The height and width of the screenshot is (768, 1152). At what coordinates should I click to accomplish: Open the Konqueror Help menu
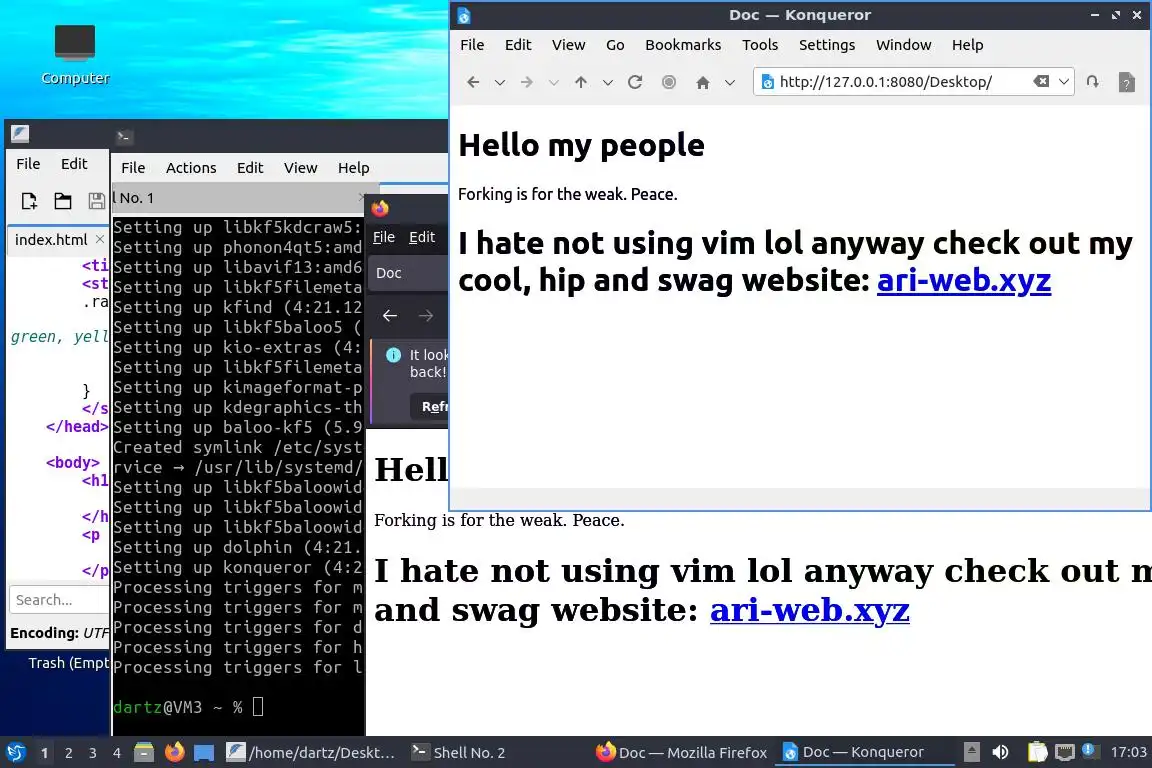pos(968,45)
